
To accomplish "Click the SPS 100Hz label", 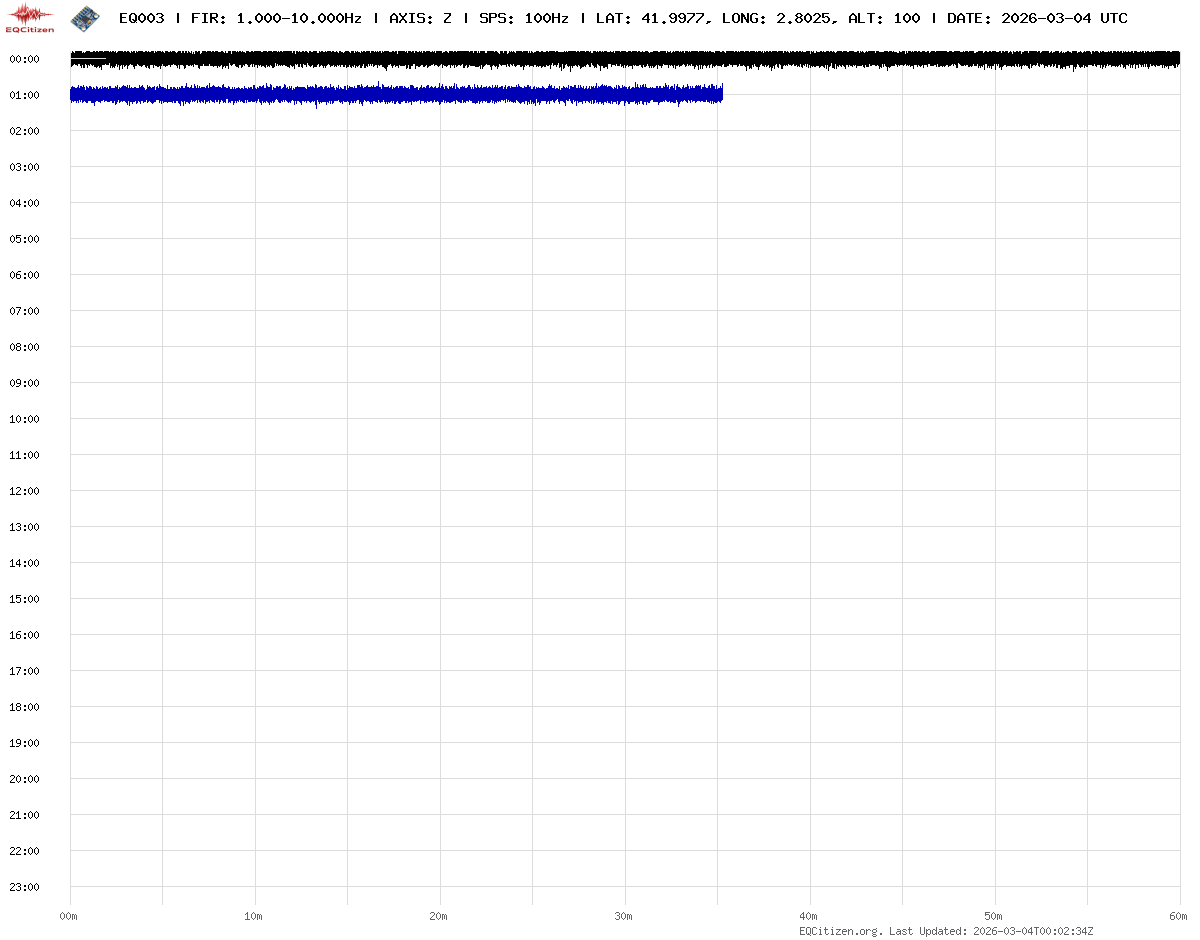I will click(524, 18).
